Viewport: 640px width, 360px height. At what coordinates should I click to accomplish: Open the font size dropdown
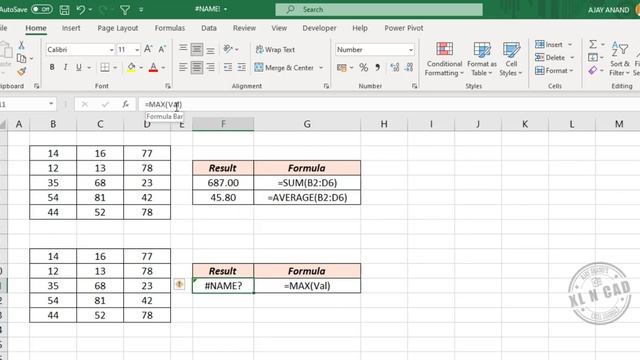point(137,50)
